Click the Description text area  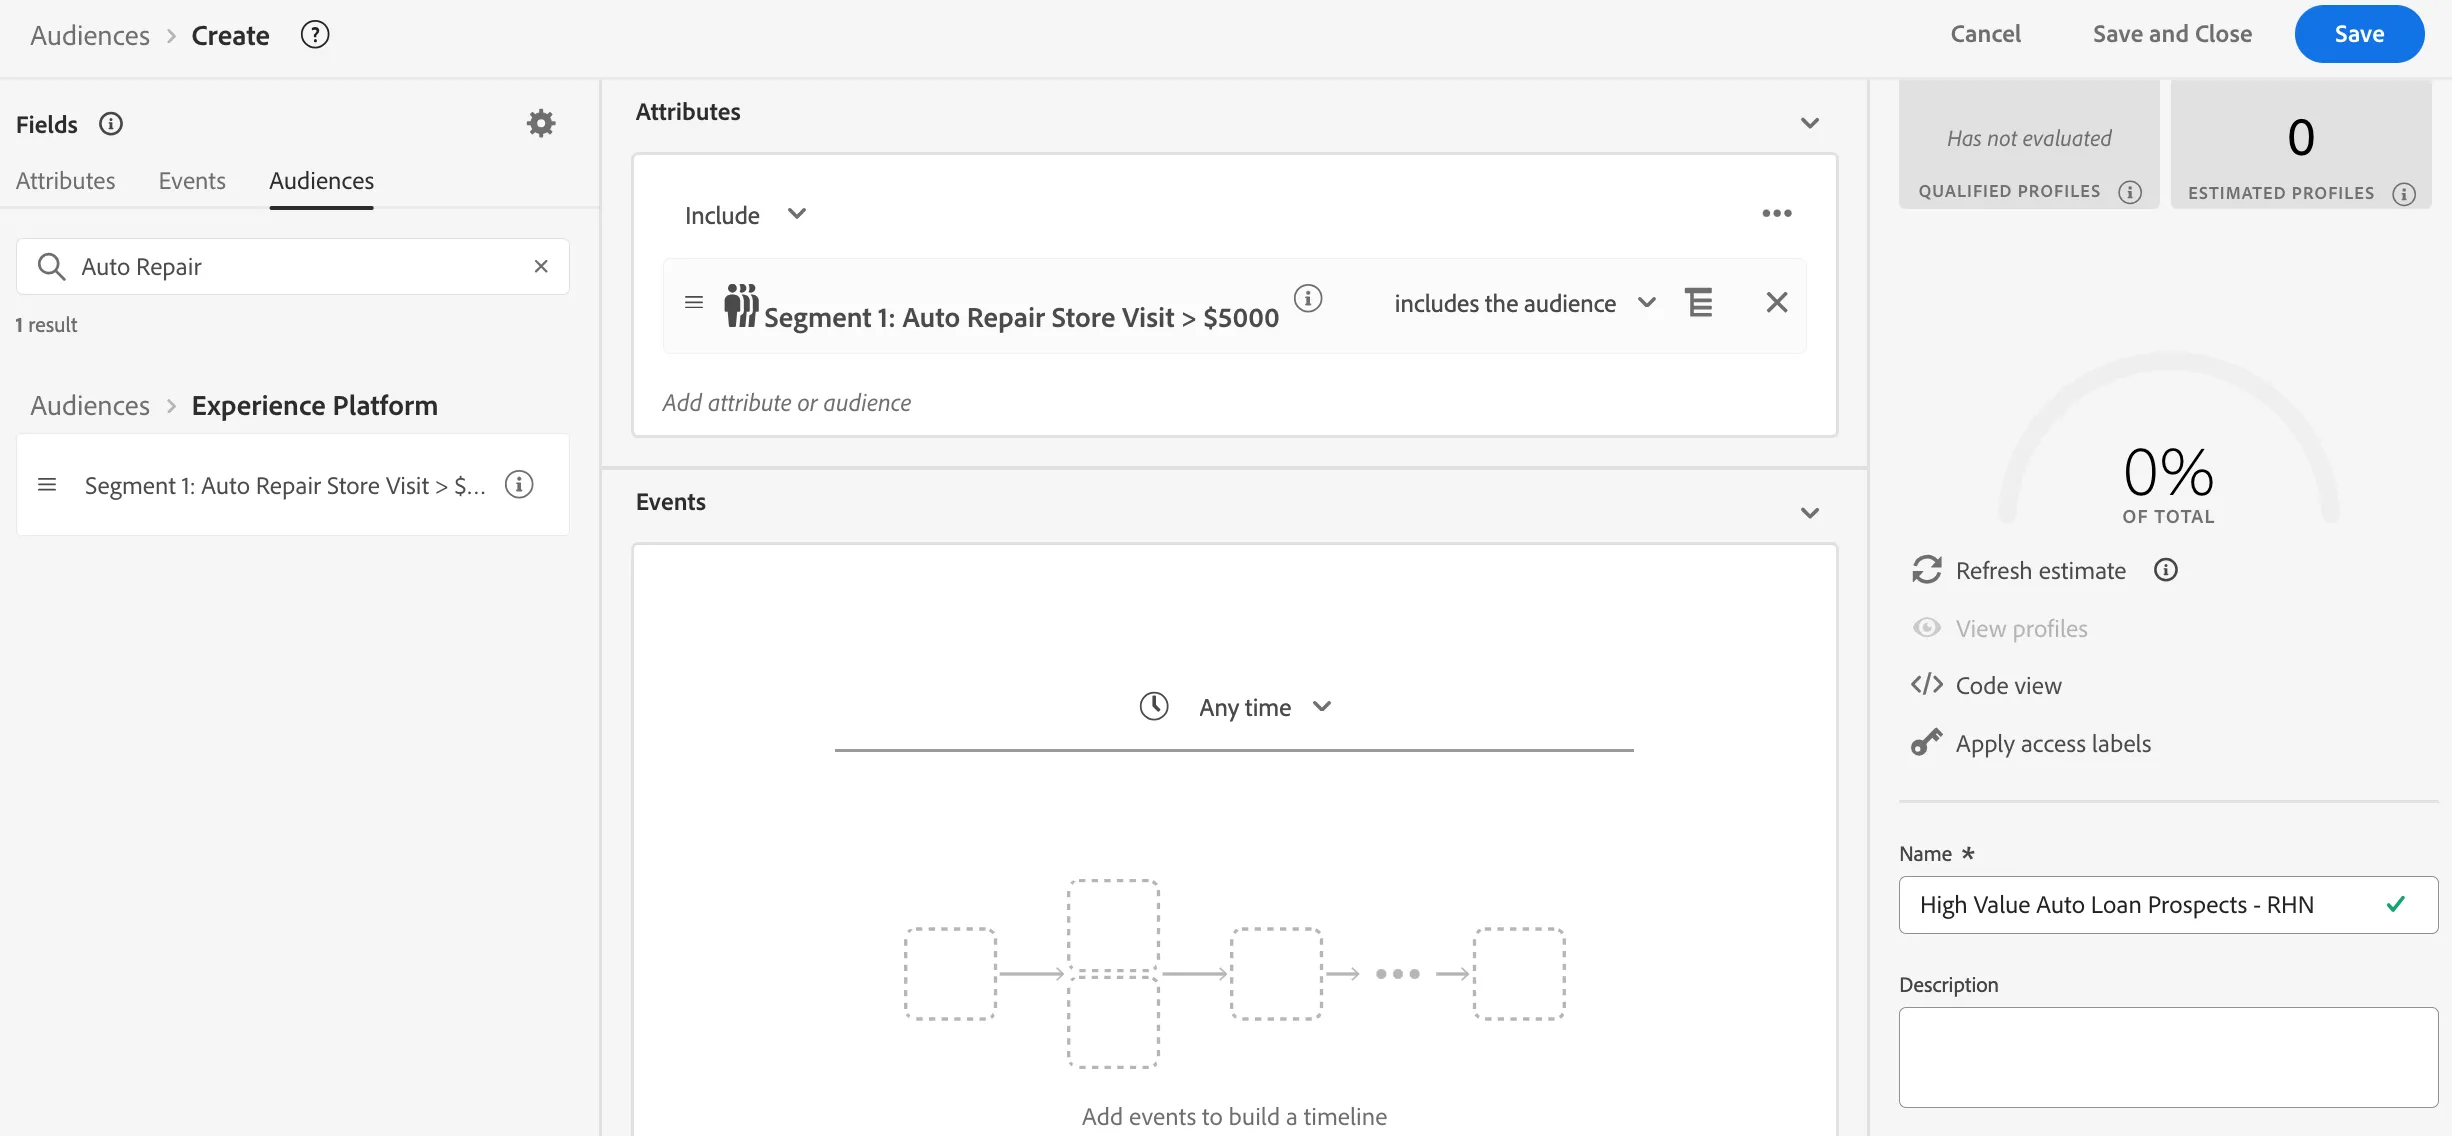pyautogui.click(x=2168, y=1057)
